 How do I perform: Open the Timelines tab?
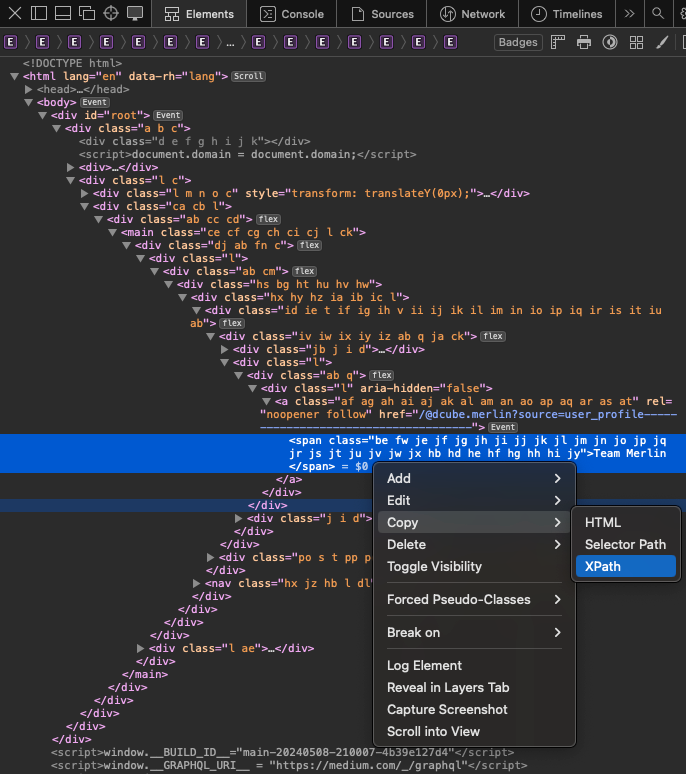point(567,14)
